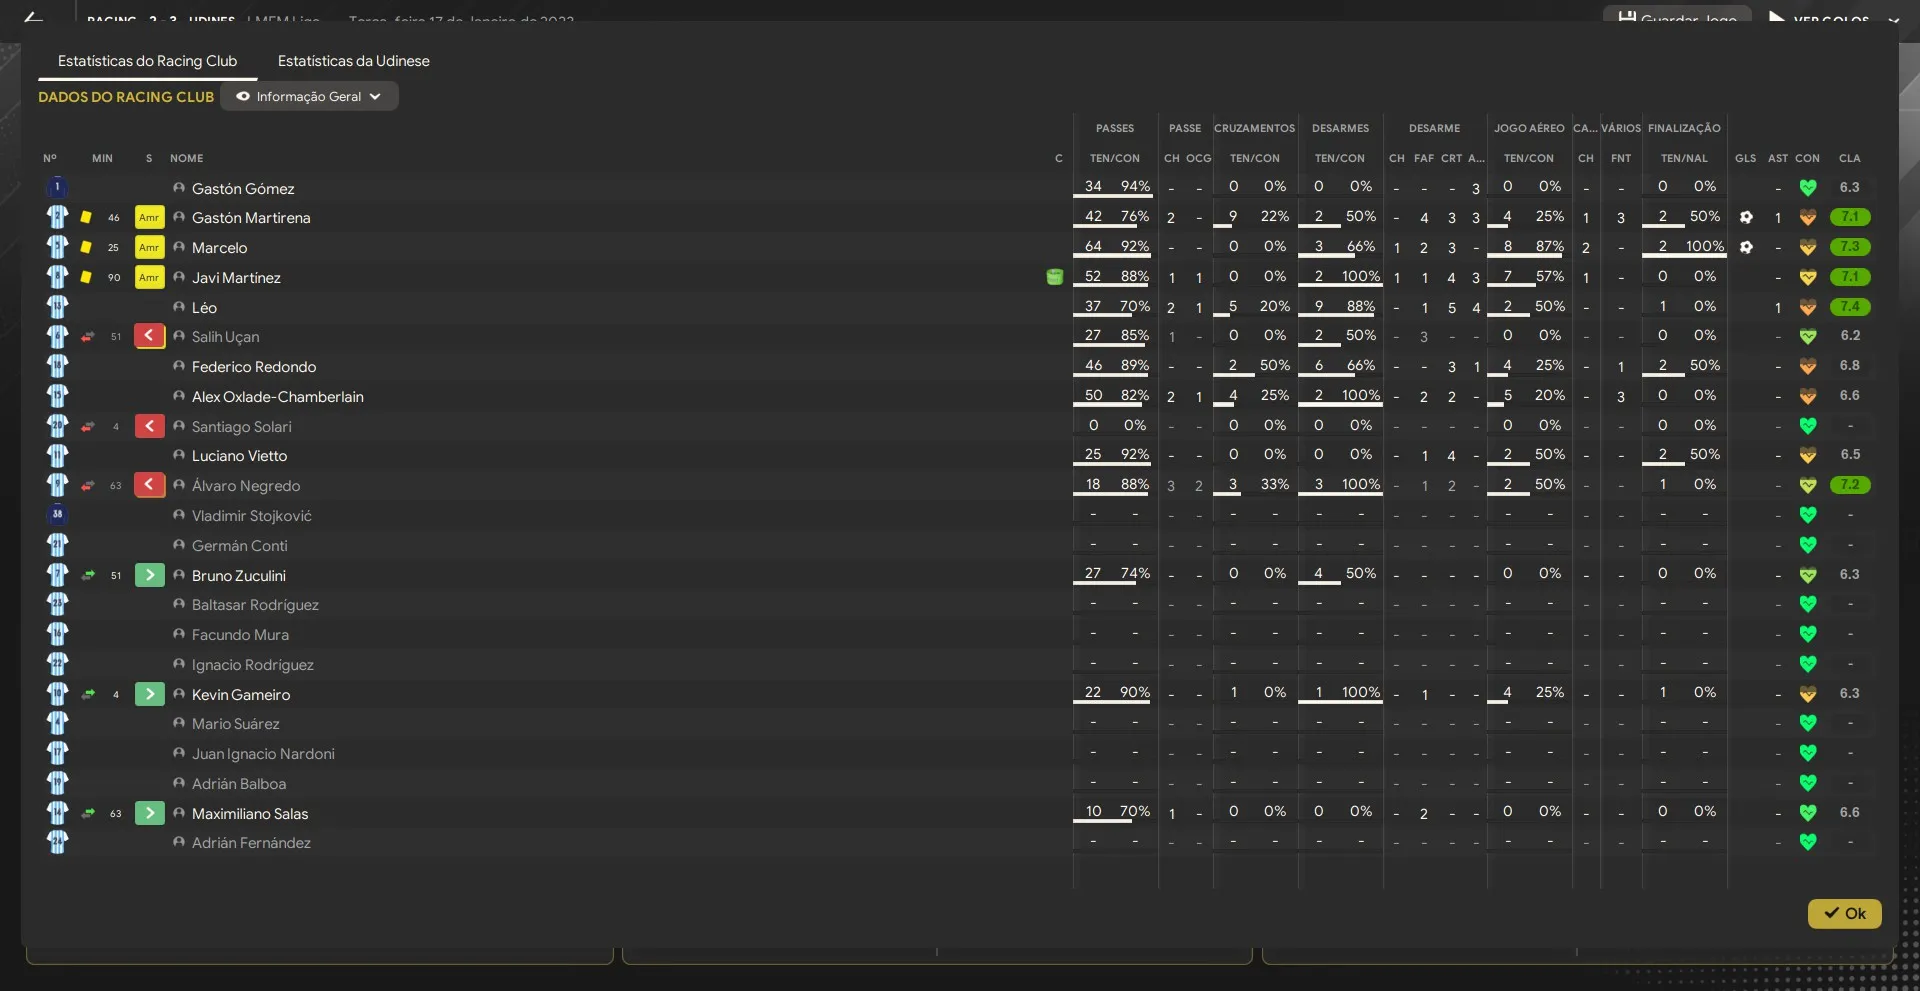The height and width of the screenshot is (991, 1920).
Task: Click red substituted-off arrow for Álvaro Negredo
Action: tap(149, 485)
